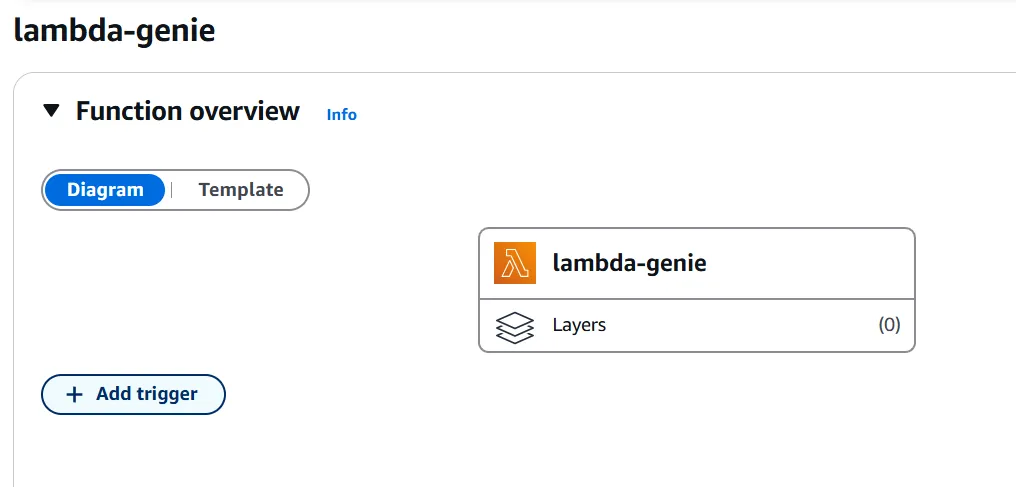Select the Layers row of the function card

[697, 326]
